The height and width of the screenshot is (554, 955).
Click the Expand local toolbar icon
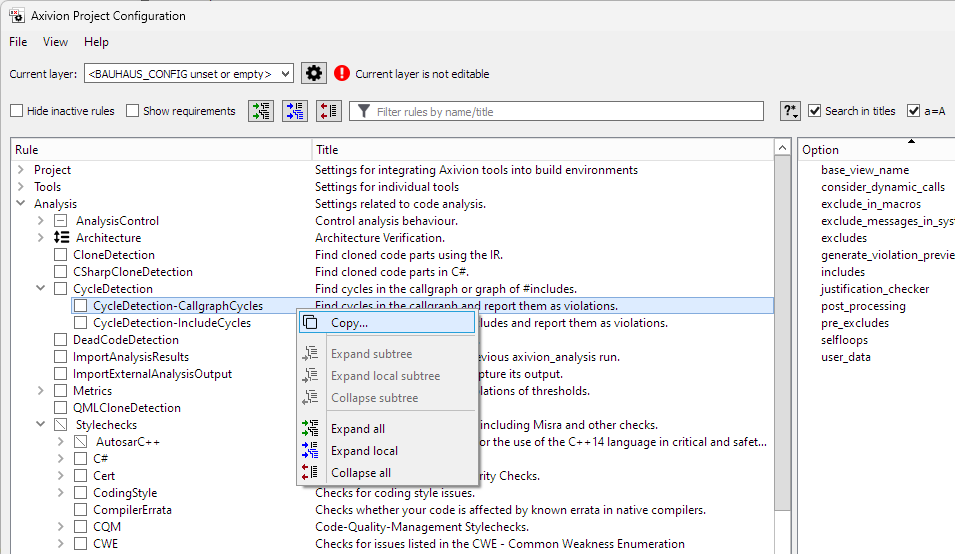coord(295,111)
